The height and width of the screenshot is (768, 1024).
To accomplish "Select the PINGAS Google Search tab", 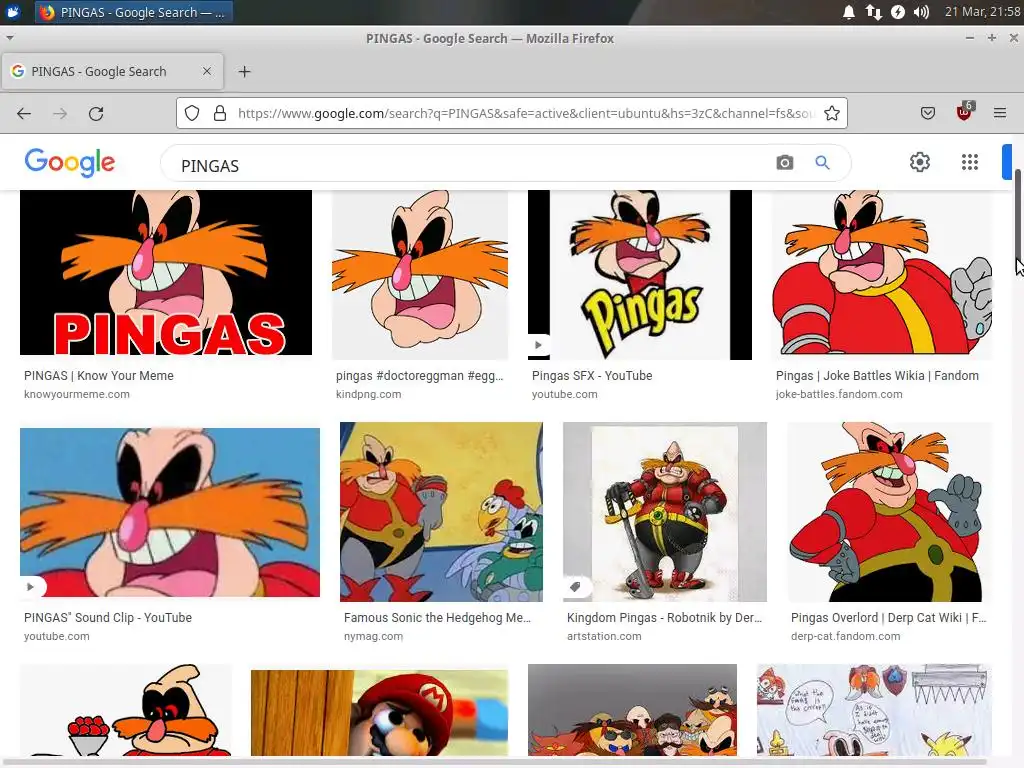I will (x=112, y=71).
